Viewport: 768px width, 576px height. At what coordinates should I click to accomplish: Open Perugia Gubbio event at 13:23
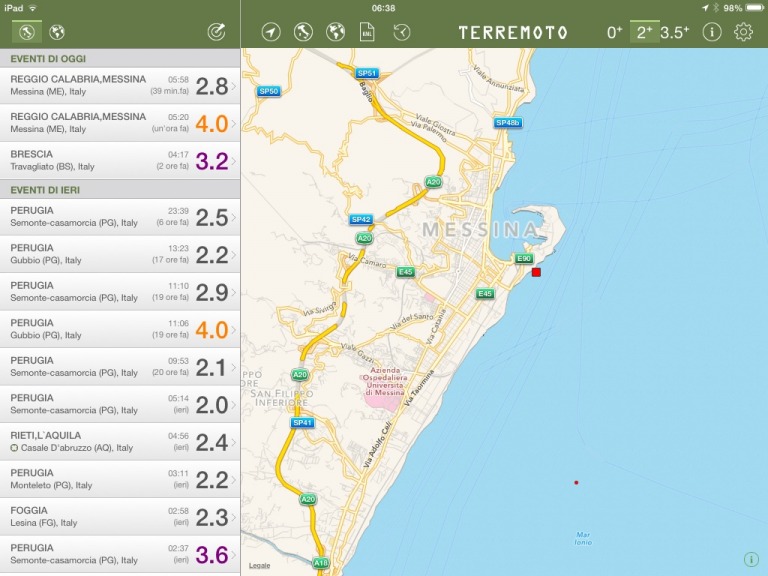pyautogui.click(x=120, y=254)
